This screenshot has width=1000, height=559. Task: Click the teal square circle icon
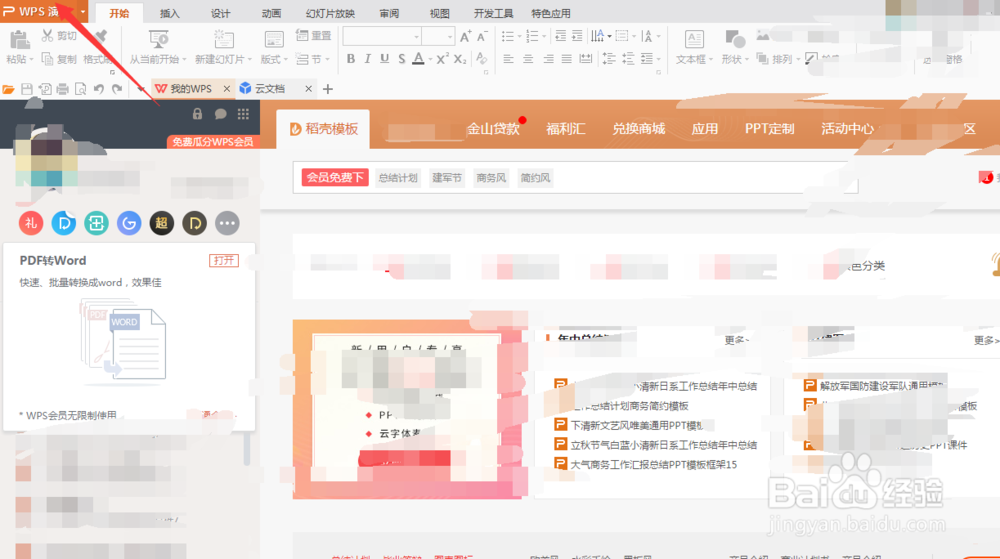[96, 223]
